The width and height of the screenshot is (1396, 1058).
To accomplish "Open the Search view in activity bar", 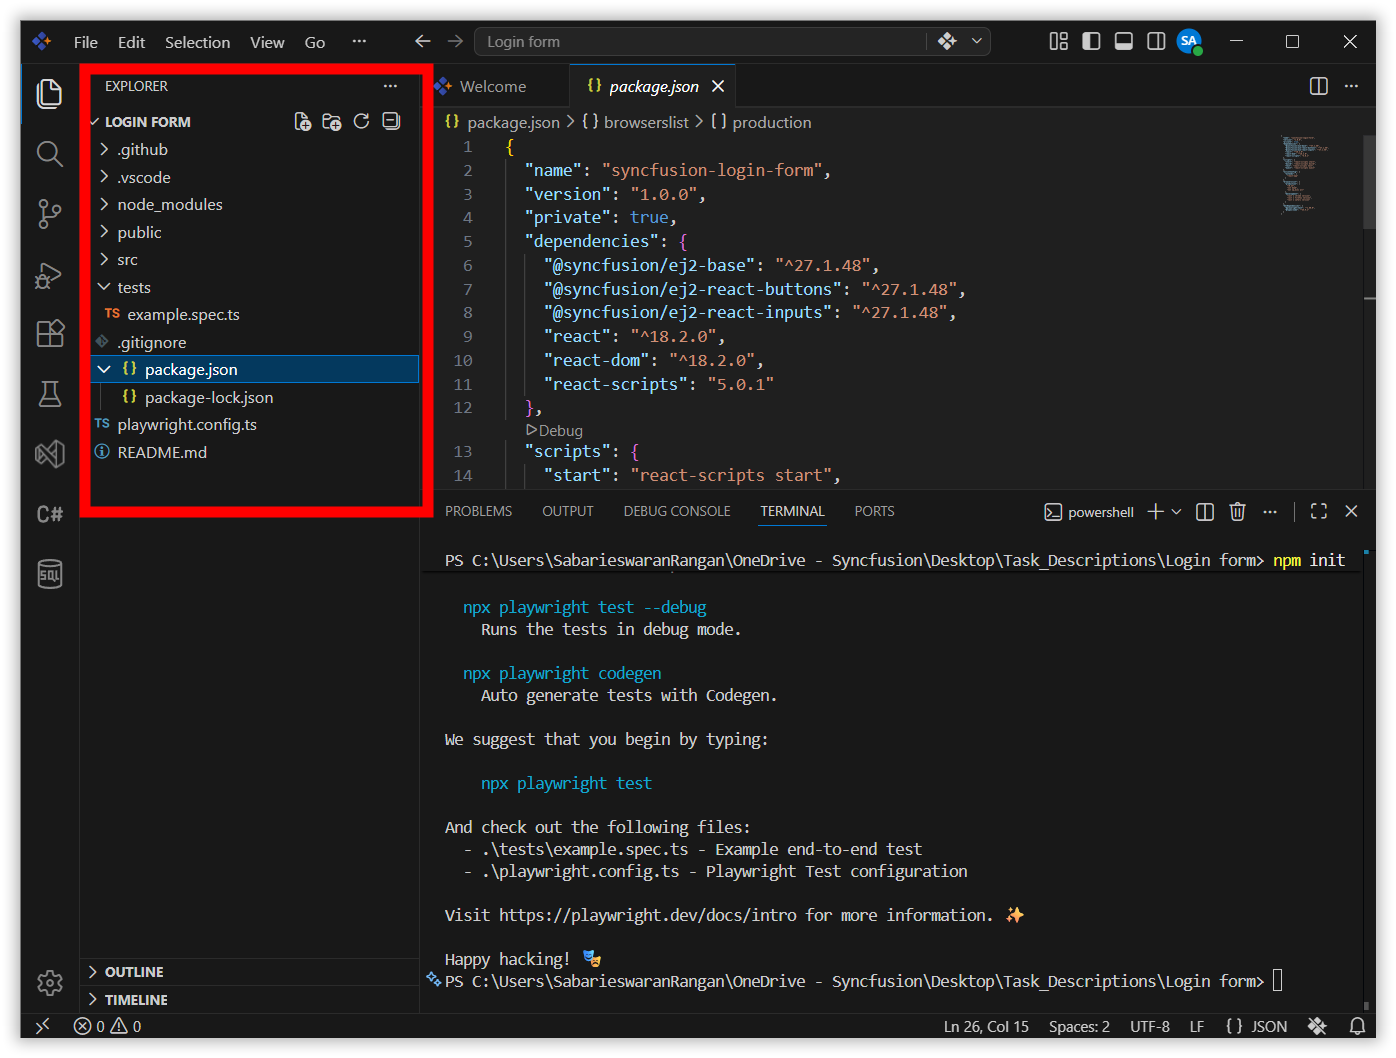I will (x=49, y=153).
